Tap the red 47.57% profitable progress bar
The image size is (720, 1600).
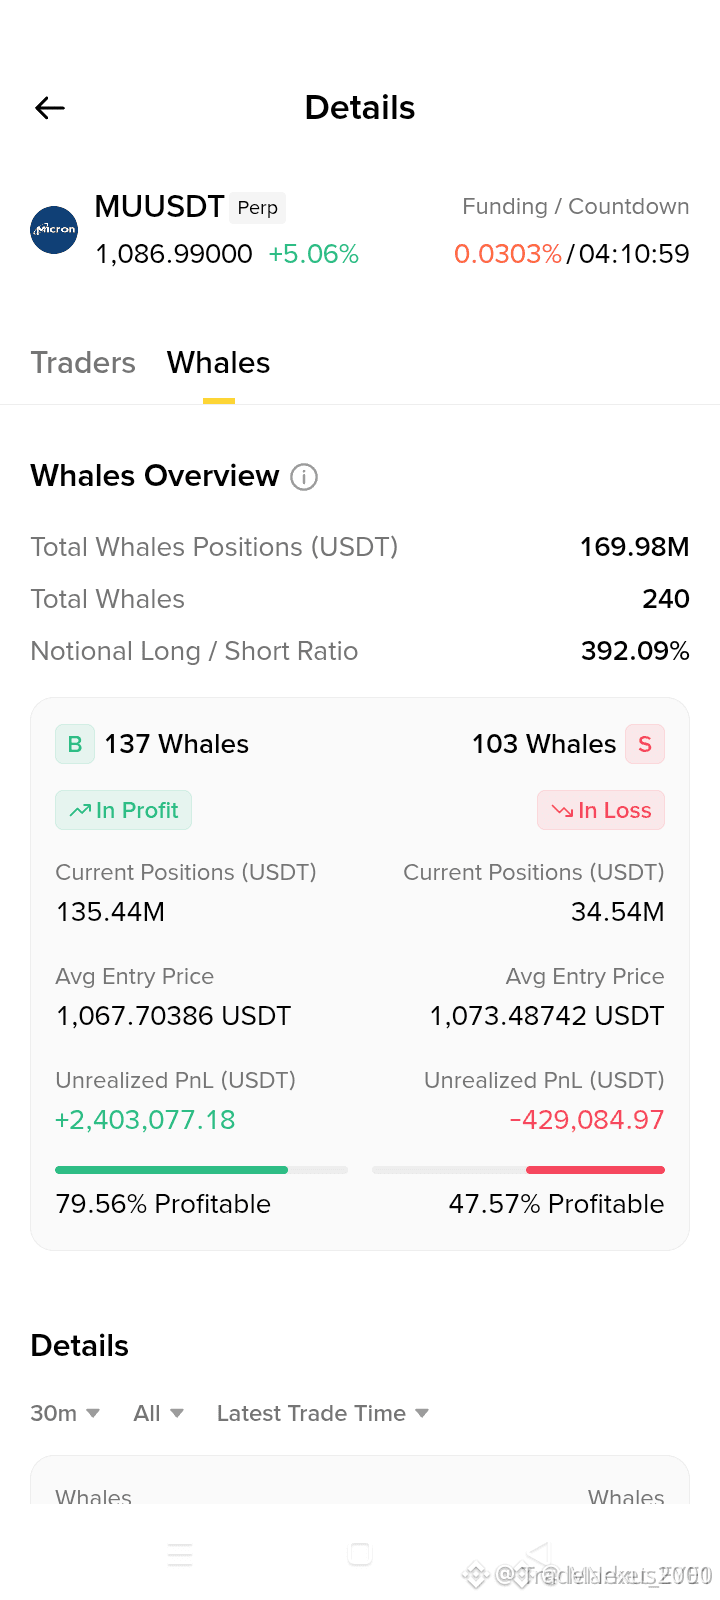pos(518,1170)
